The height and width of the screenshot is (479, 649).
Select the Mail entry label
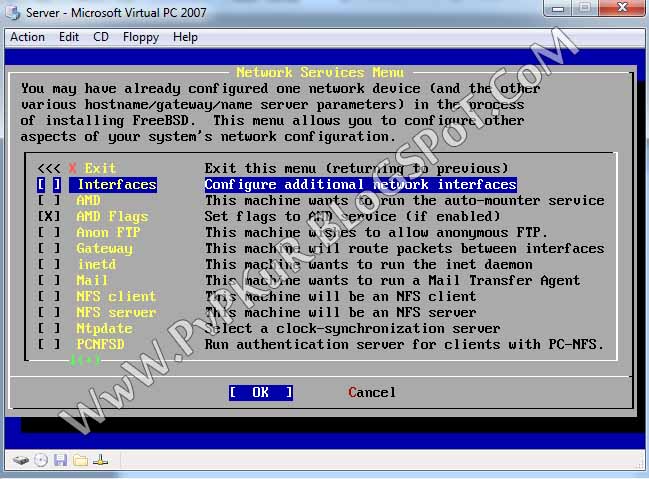pos(92,281)
